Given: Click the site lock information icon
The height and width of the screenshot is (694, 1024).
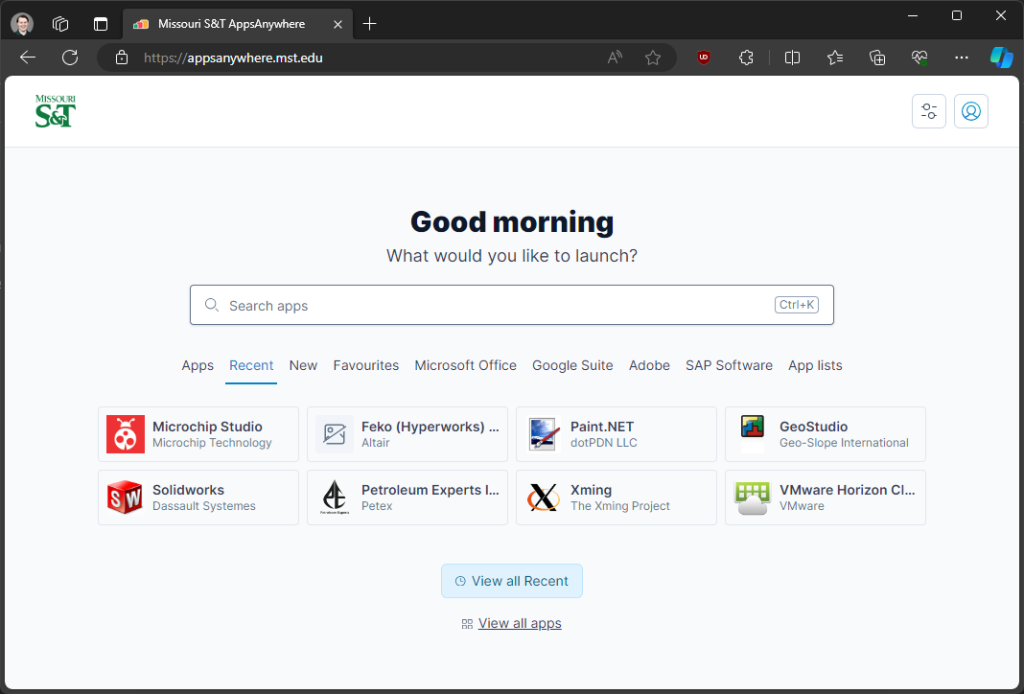Looking at the screenshot, I should (121, 57).
